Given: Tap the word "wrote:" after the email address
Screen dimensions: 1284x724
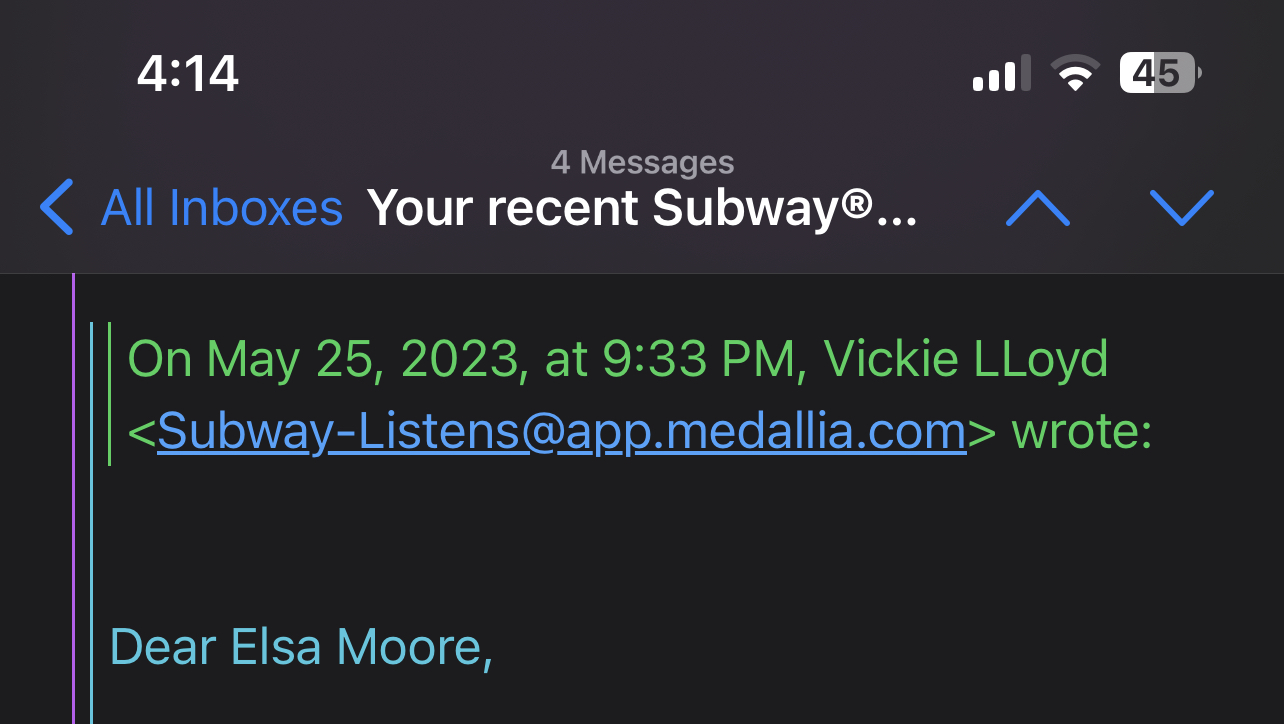Looking at the screenshot, I should coord(1082,431).
